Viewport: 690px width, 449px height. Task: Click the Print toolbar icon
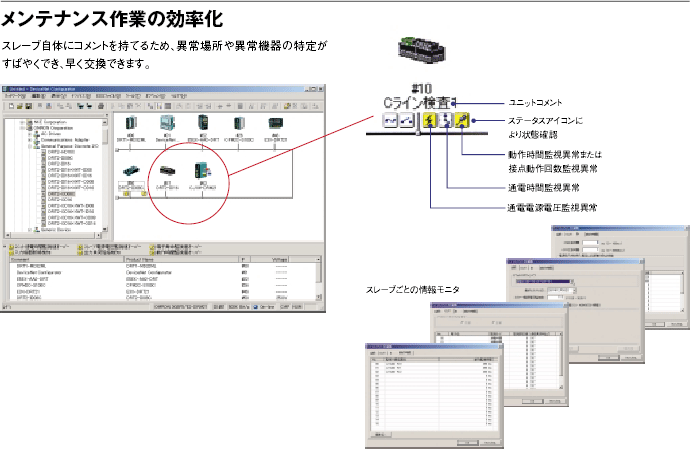[101, 106]
